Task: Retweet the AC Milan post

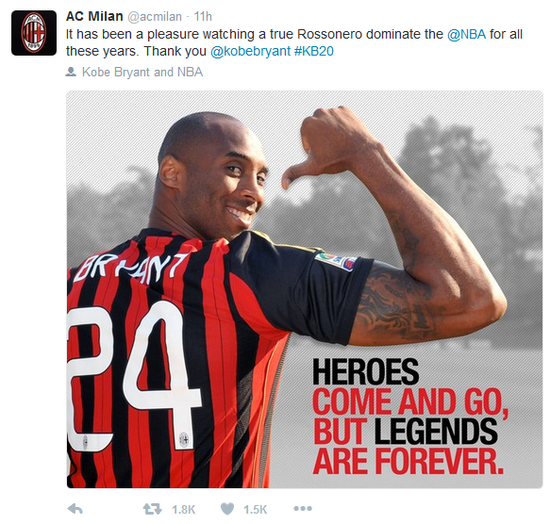Action: pos(152,509)
